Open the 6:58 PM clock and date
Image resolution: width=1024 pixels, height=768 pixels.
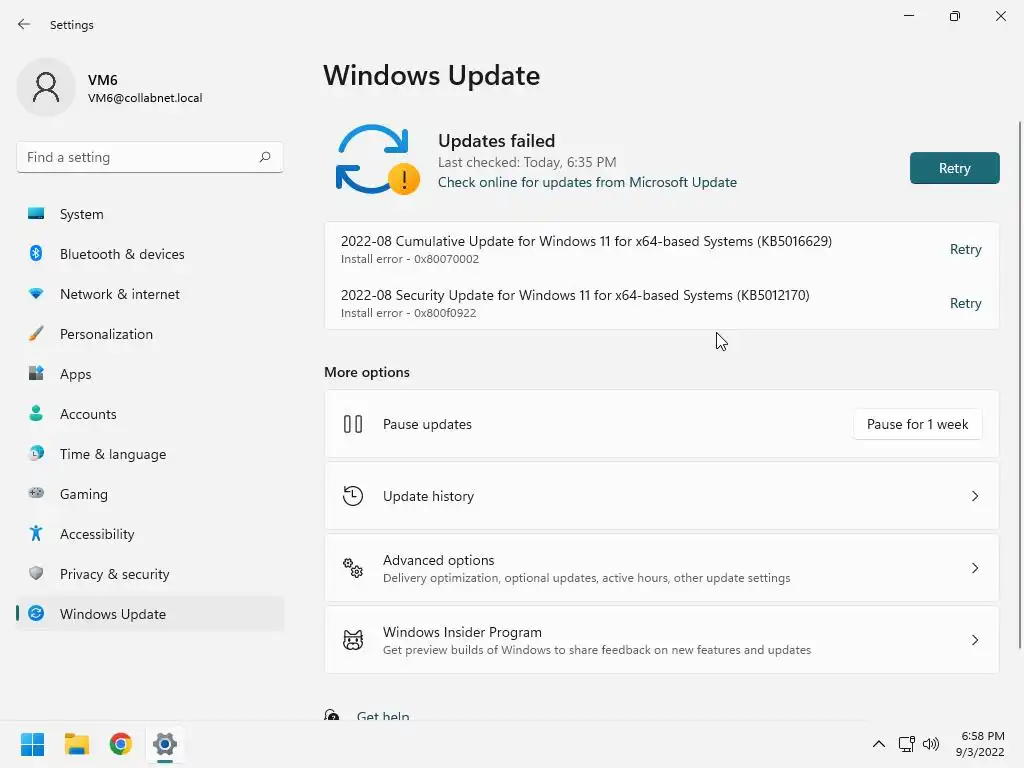click(980, 744)
